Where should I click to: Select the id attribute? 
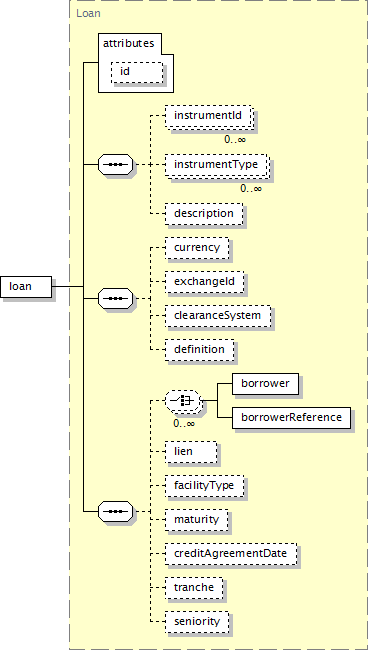(x=137, y=72)
